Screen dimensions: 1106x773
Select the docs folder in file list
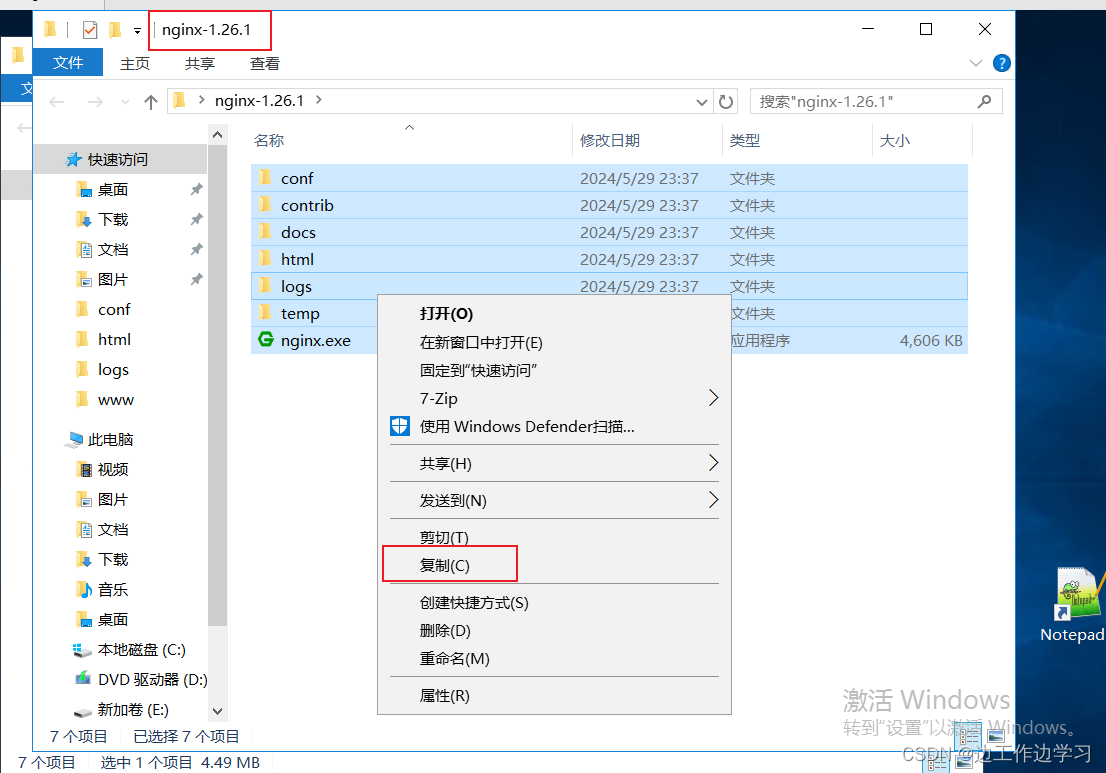pyautogui.click(x=609, y=232)
